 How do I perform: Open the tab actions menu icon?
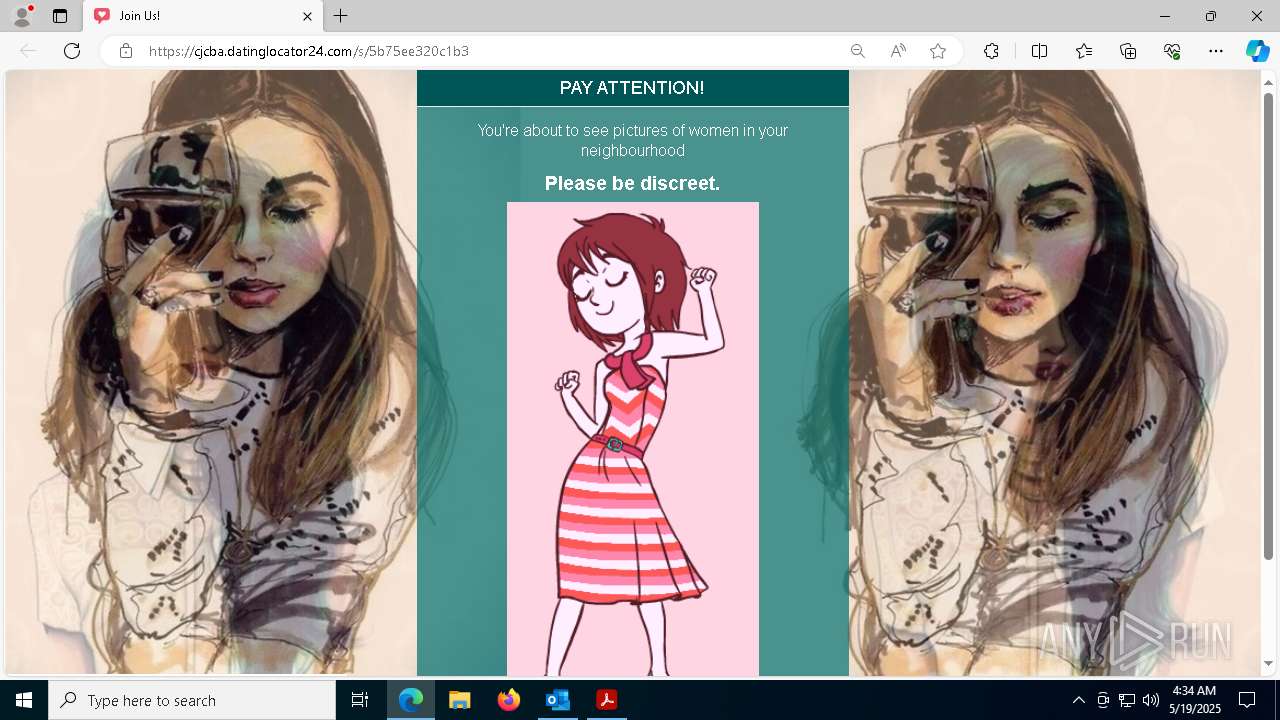click(60, 16)
